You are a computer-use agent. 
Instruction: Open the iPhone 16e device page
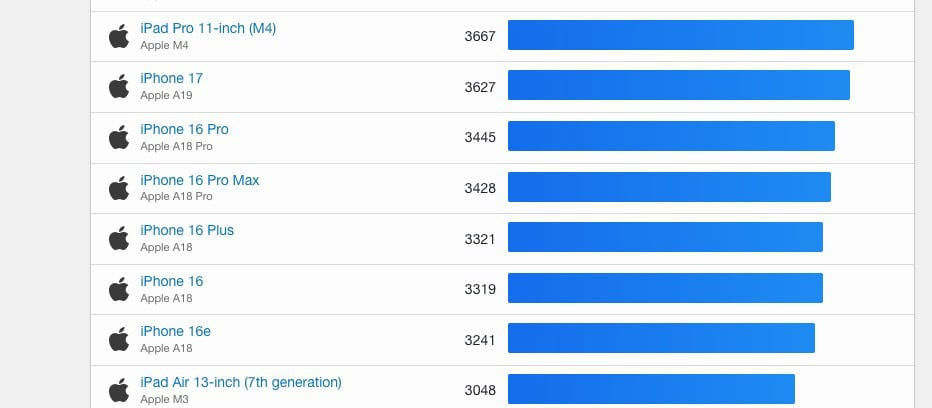point(176,331)
